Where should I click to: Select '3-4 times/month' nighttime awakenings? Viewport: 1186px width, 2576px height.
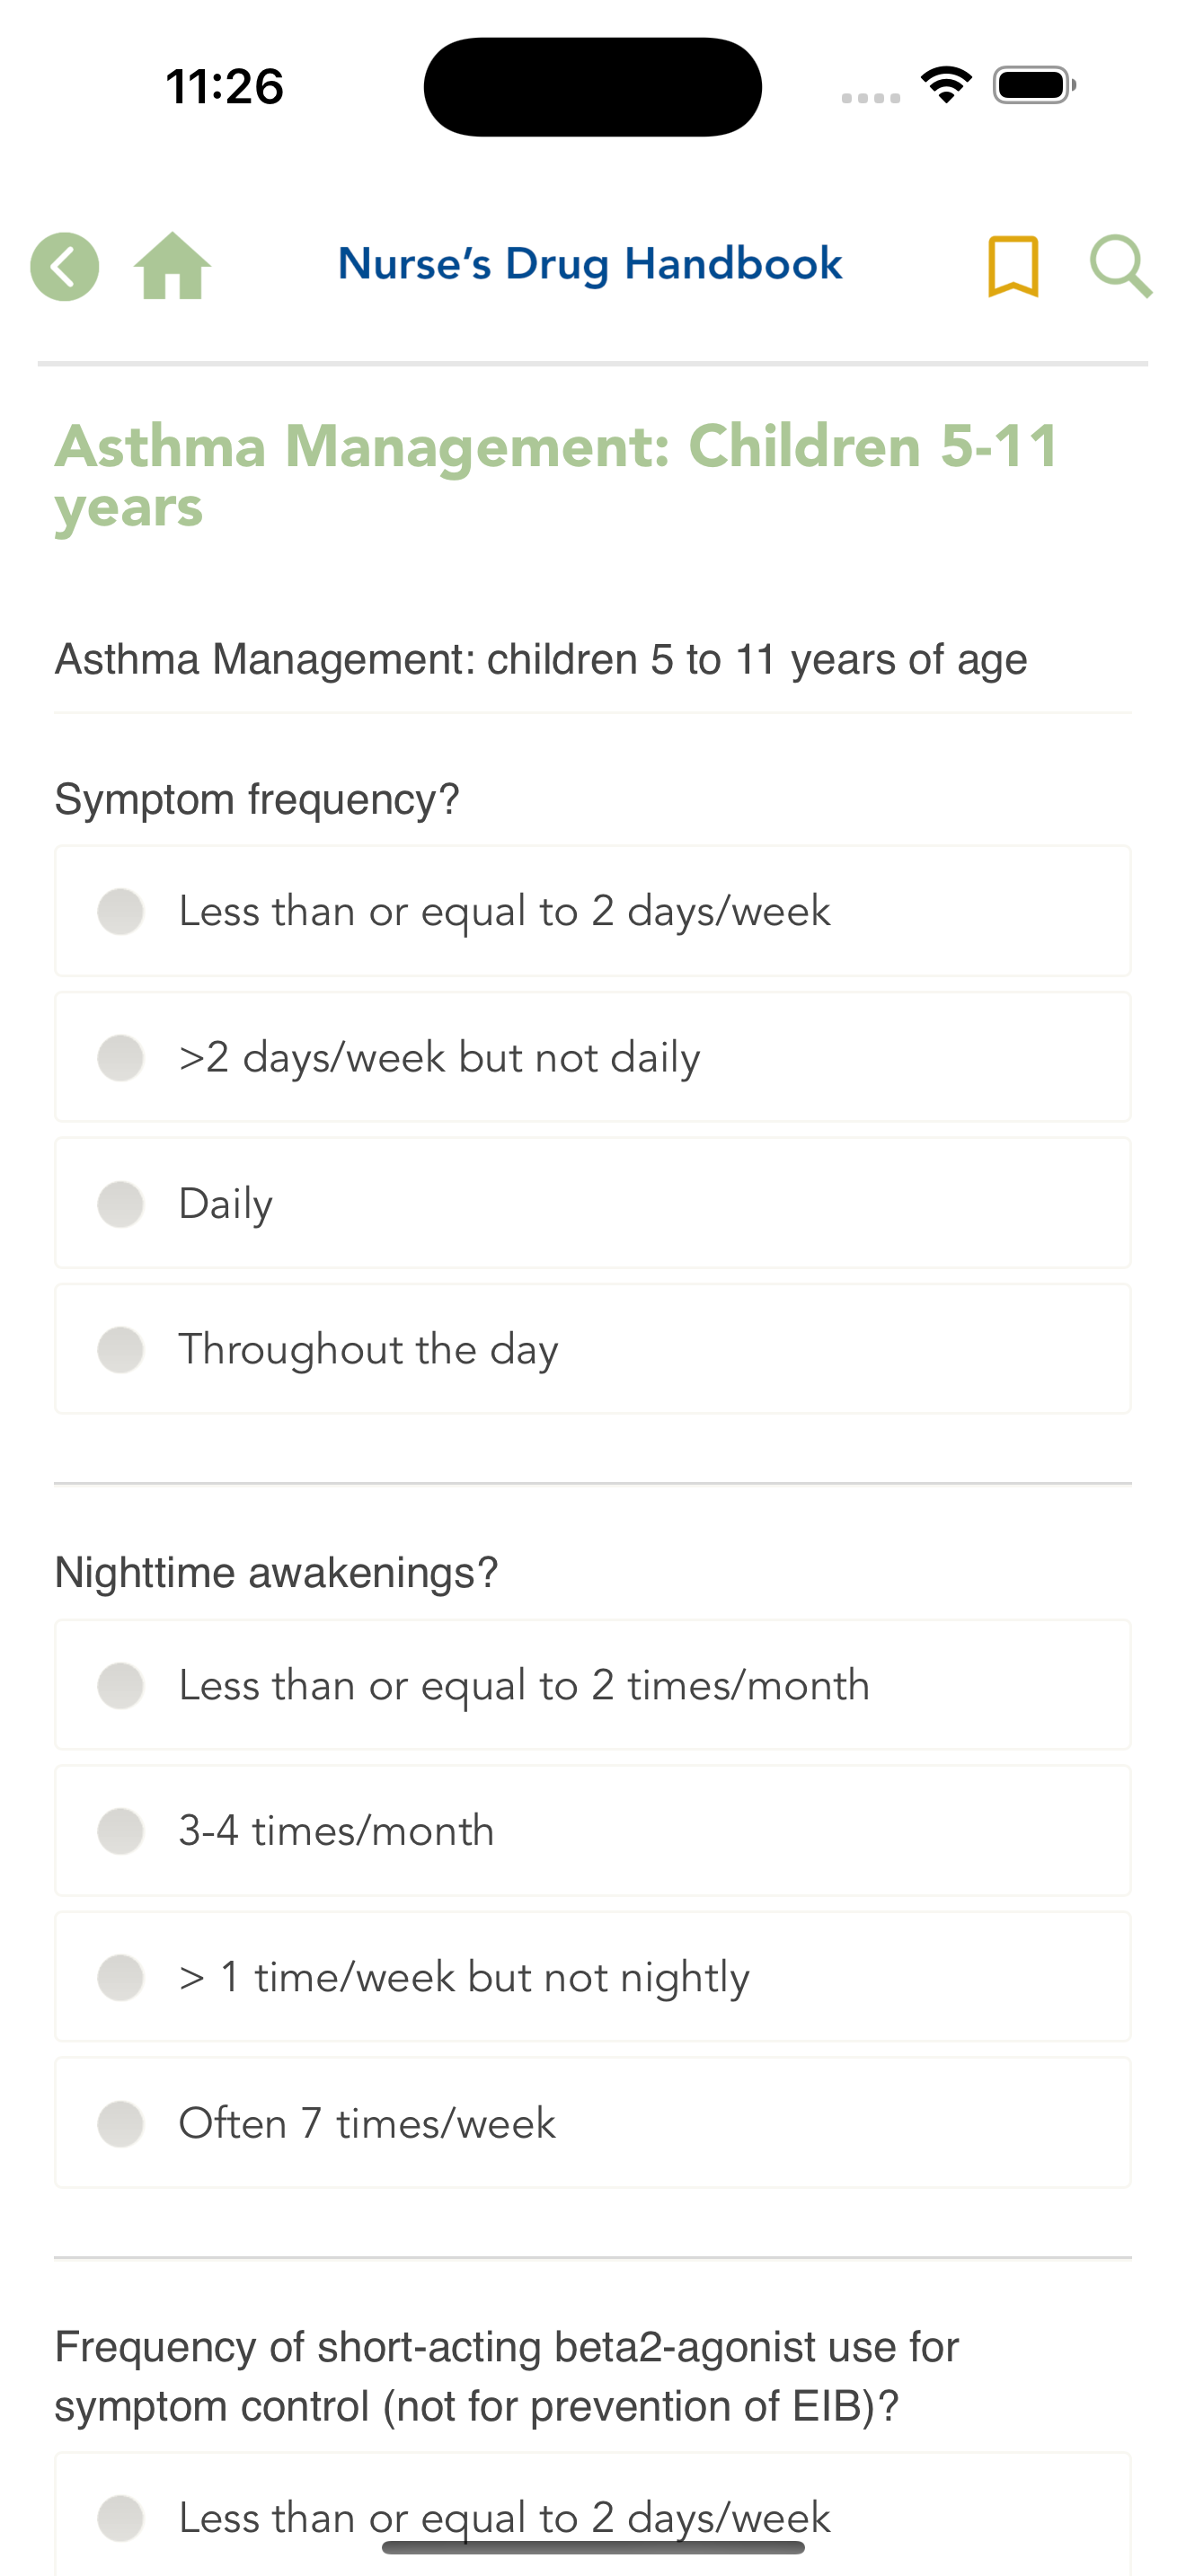[593, 1831]
